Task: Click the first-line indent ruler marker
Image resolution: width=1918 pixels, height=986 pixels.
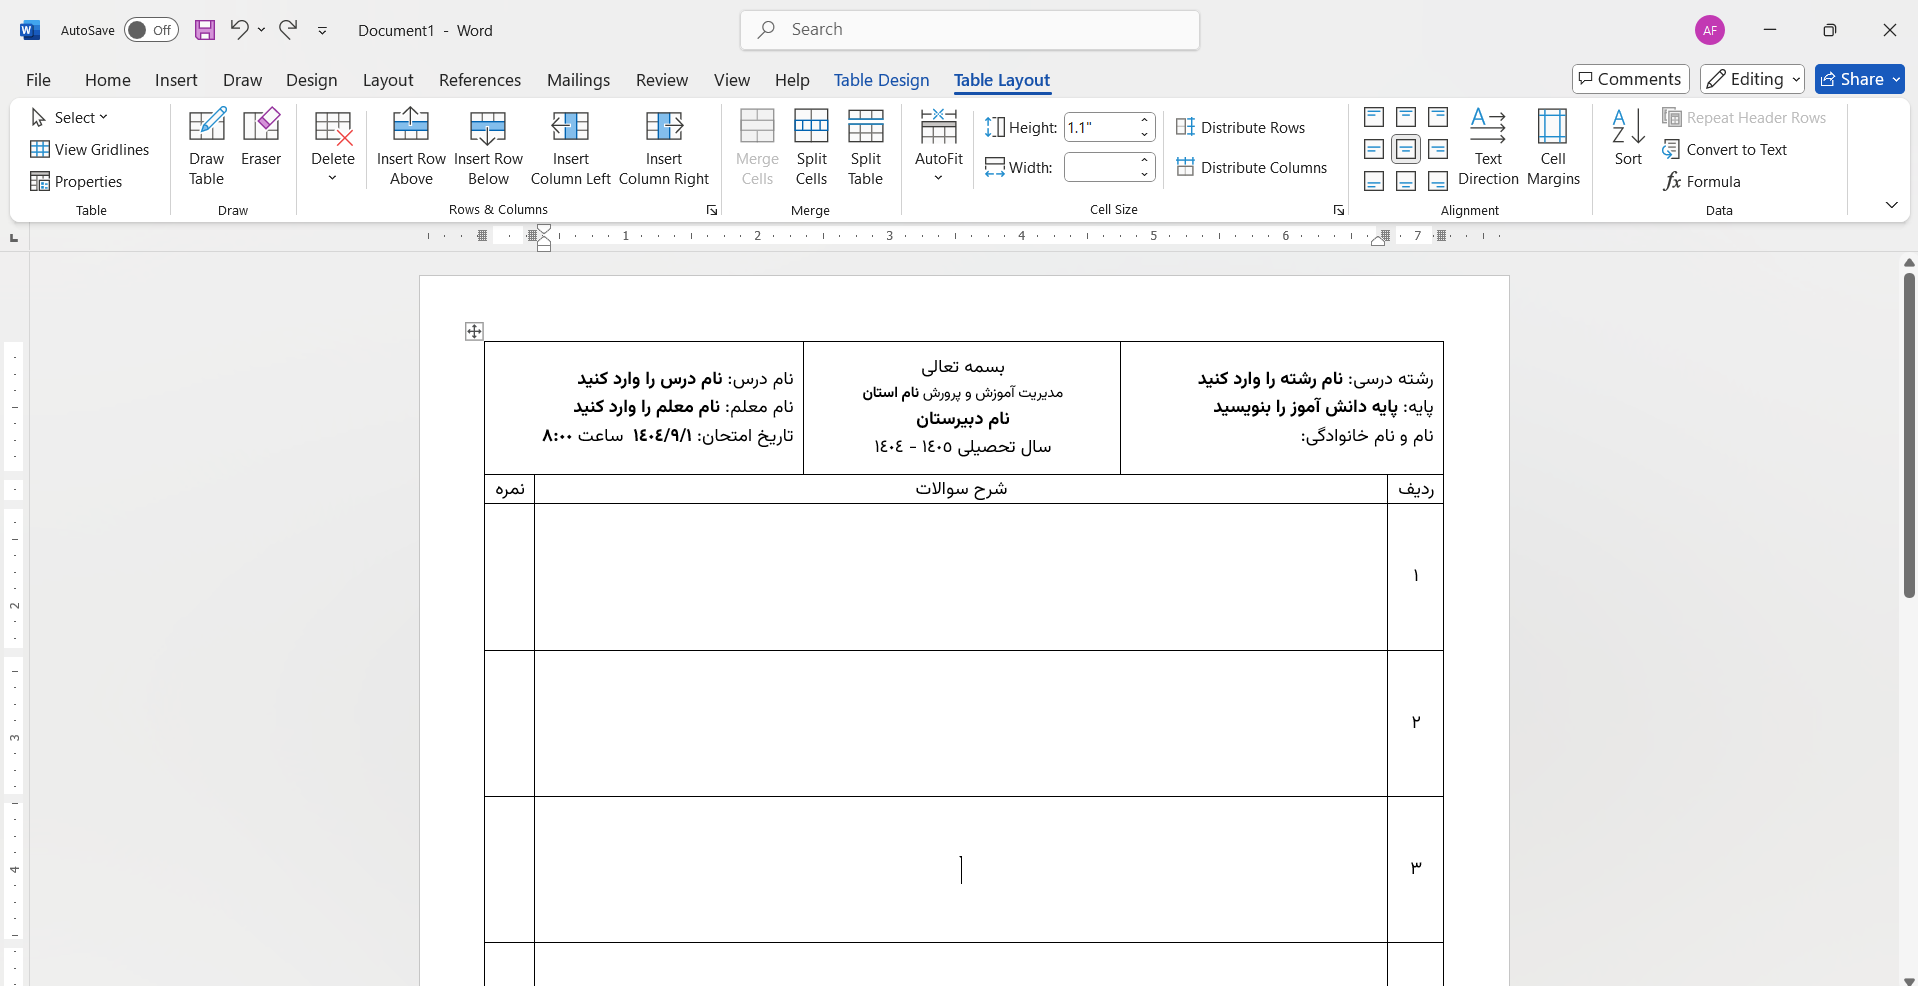Action: pyautogui.click(x=544, y=230)
